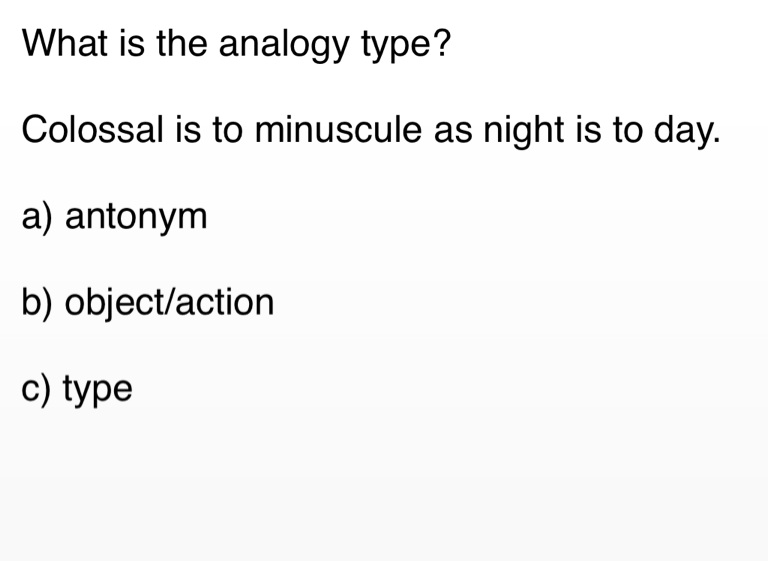
Task: Click the 'c)' option label
Action: tap(36, 389)
